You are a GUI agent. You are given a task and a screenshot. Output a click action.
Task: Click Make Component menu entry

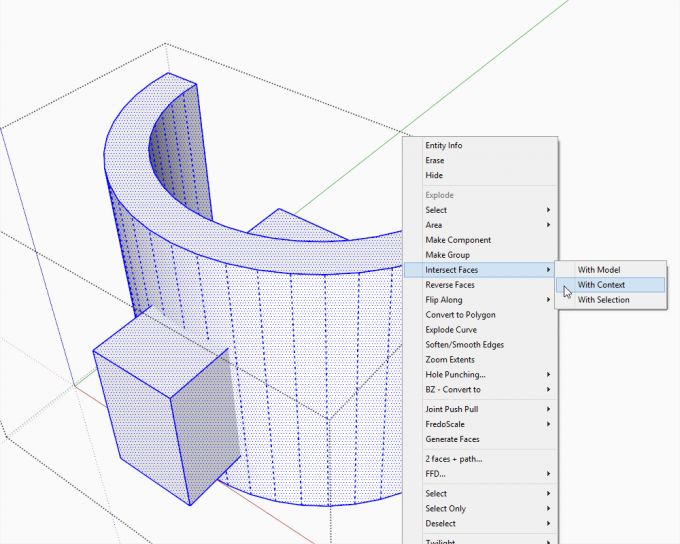tap(458, 241)
